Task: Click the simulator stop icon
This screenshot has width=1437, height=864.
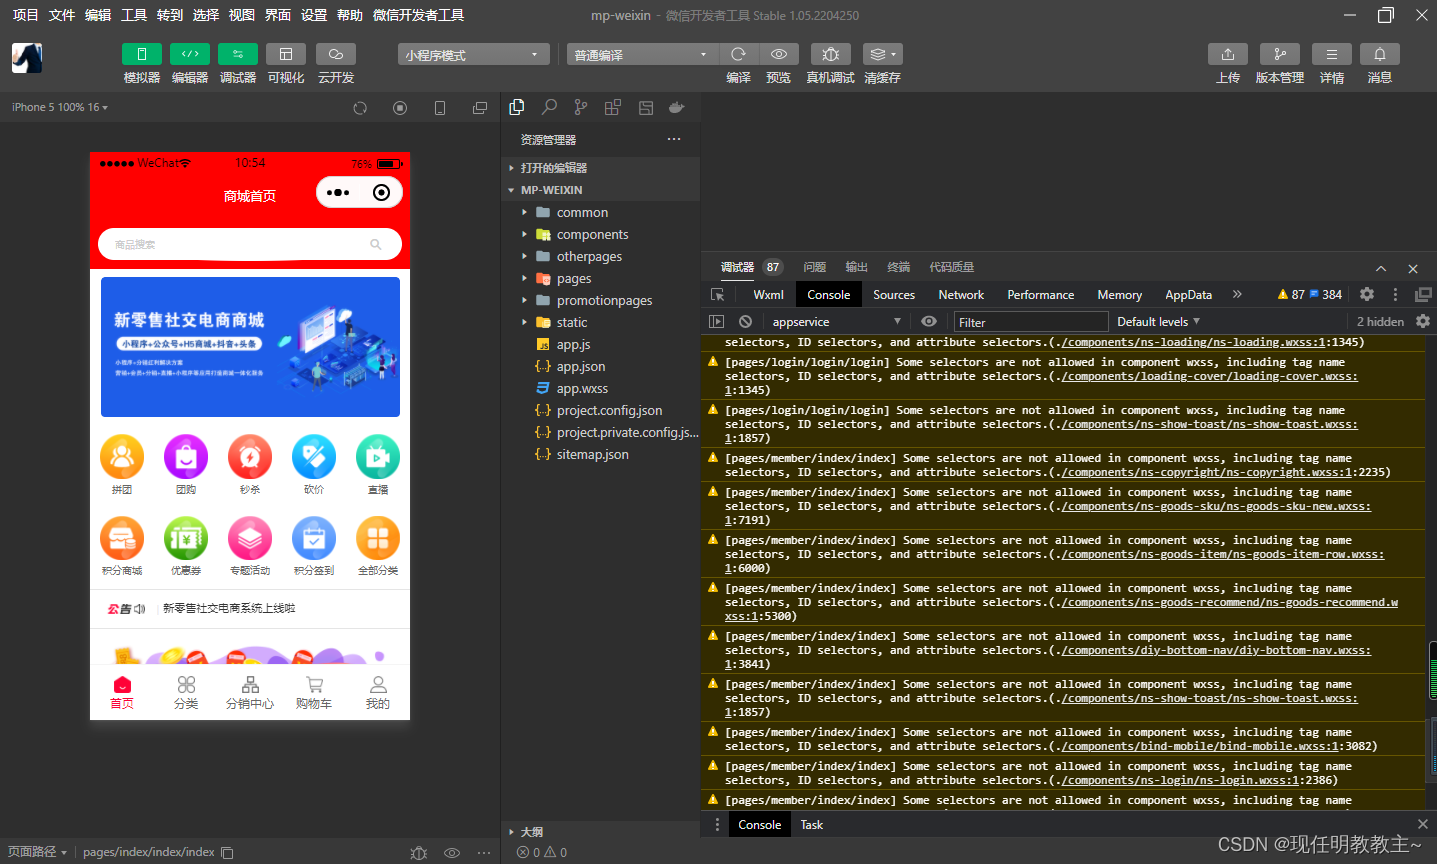Action: point(400,108)
